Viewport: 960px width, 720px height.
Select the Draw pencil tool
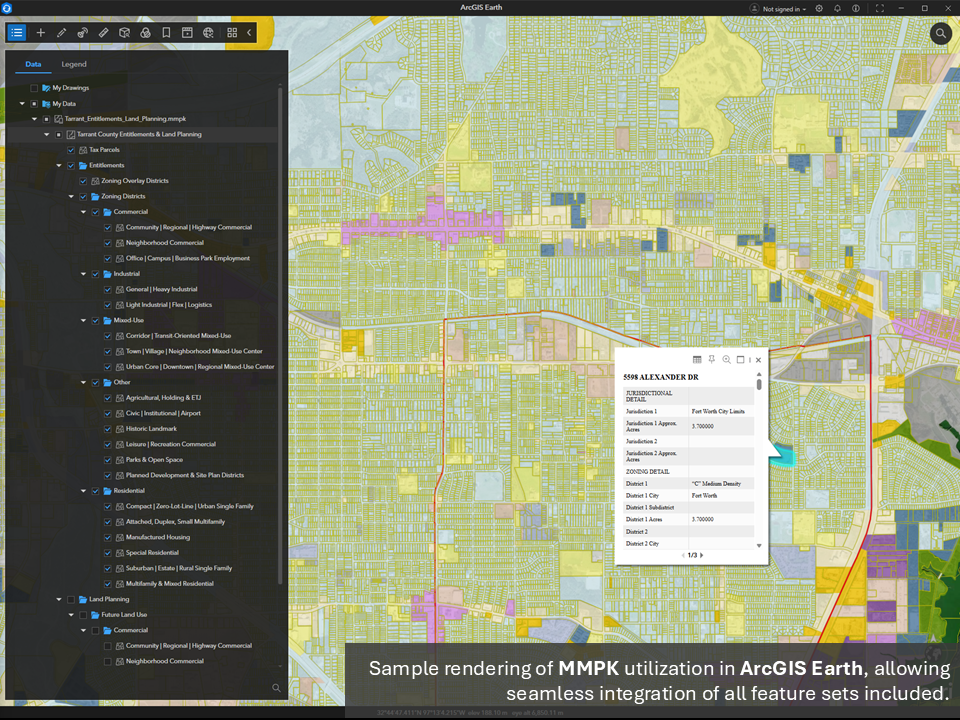tap(61, 32)
